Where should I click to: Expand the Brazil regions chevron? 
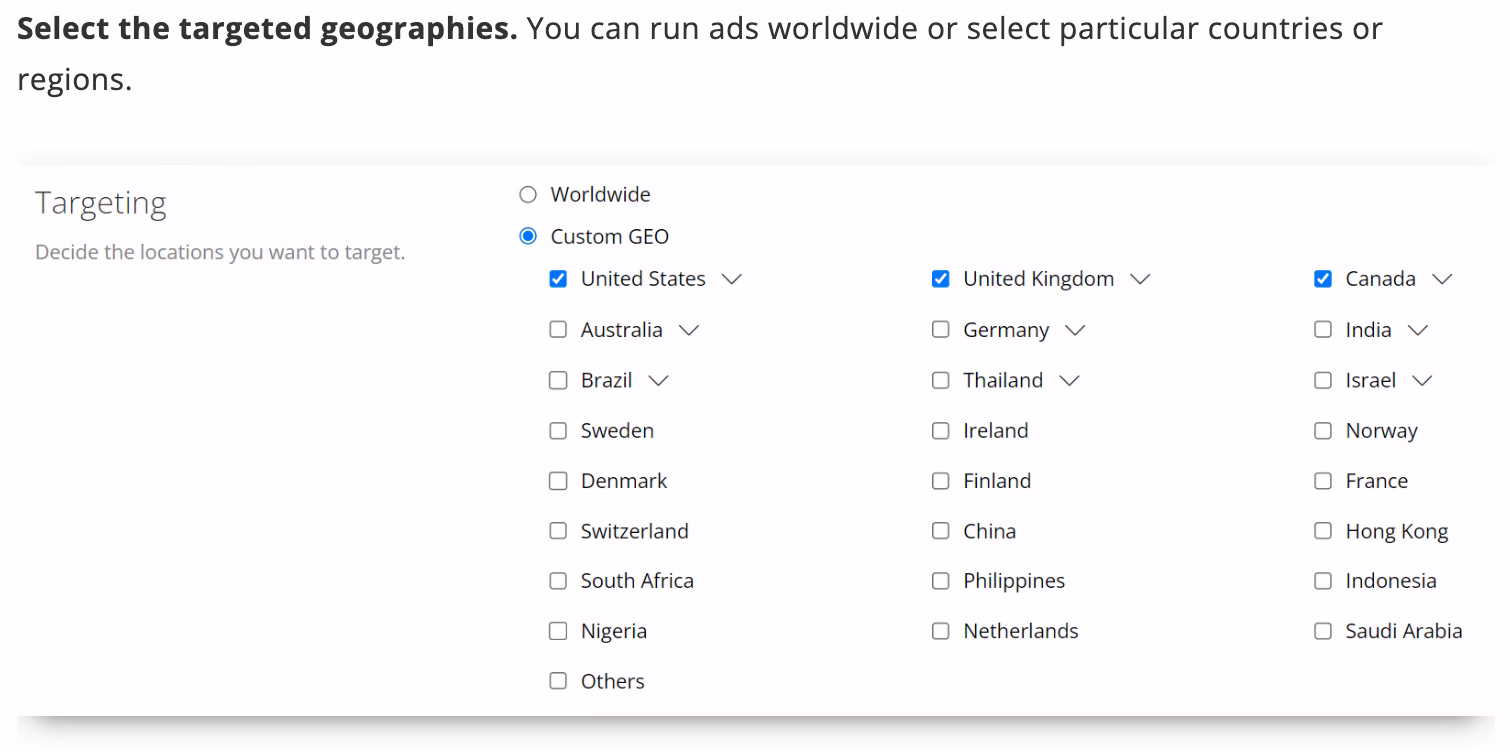[658, 380]
